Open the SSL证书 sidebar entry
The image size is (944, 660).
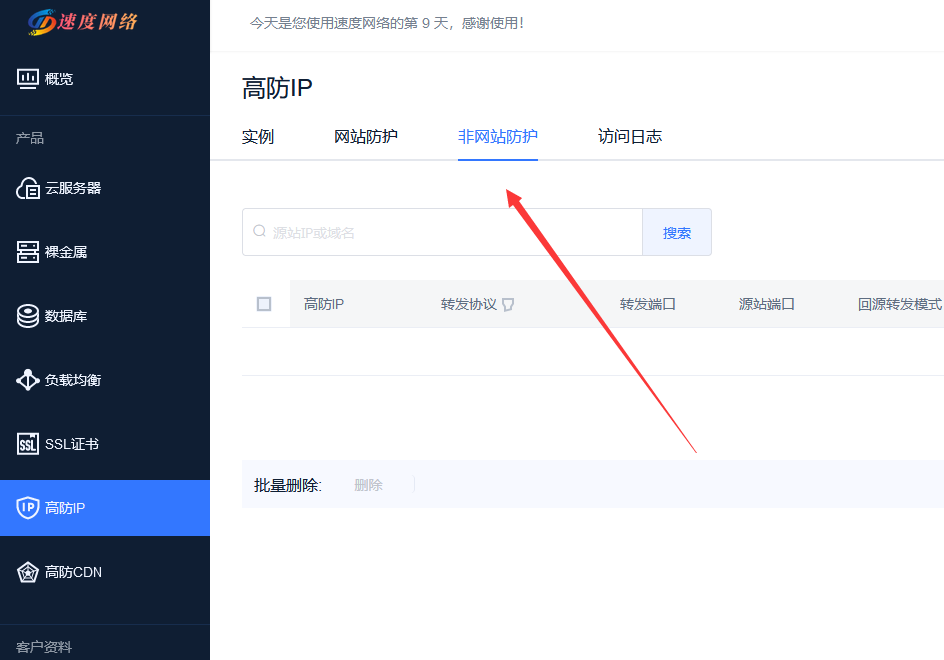pos(105,444)
